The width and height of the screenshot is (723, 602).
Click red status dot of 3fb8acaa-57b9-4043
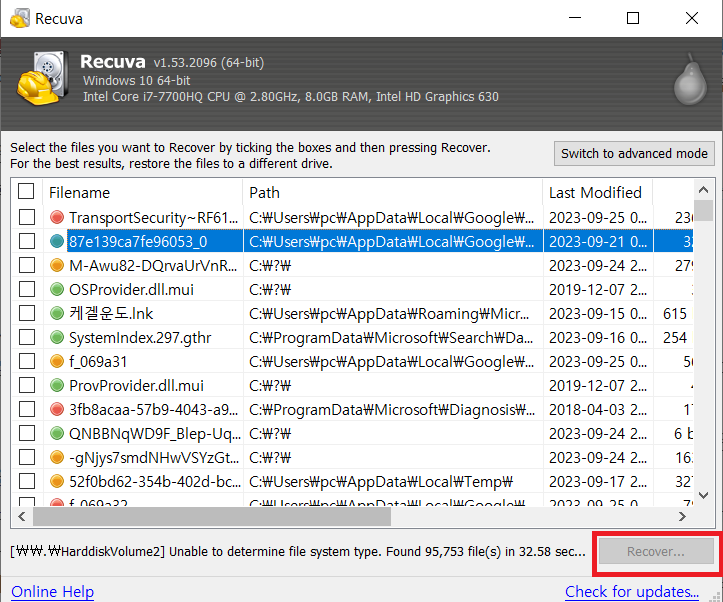[x=57, y=409]
